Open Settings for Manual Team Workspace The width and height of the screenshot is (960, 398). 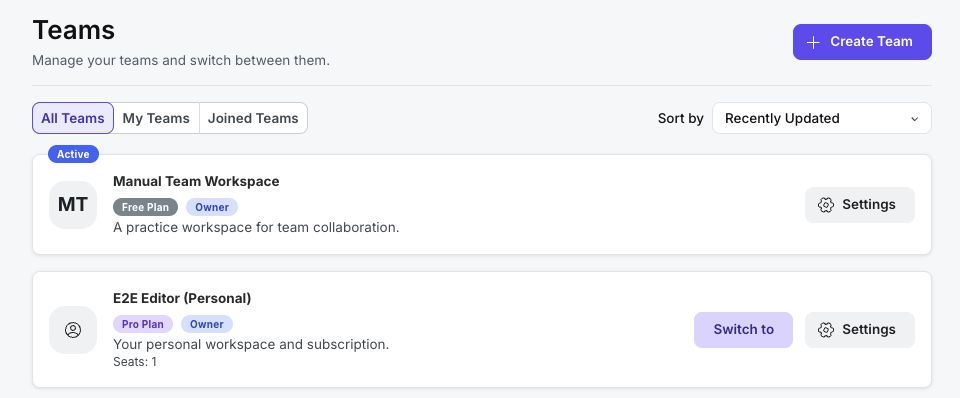860,205
